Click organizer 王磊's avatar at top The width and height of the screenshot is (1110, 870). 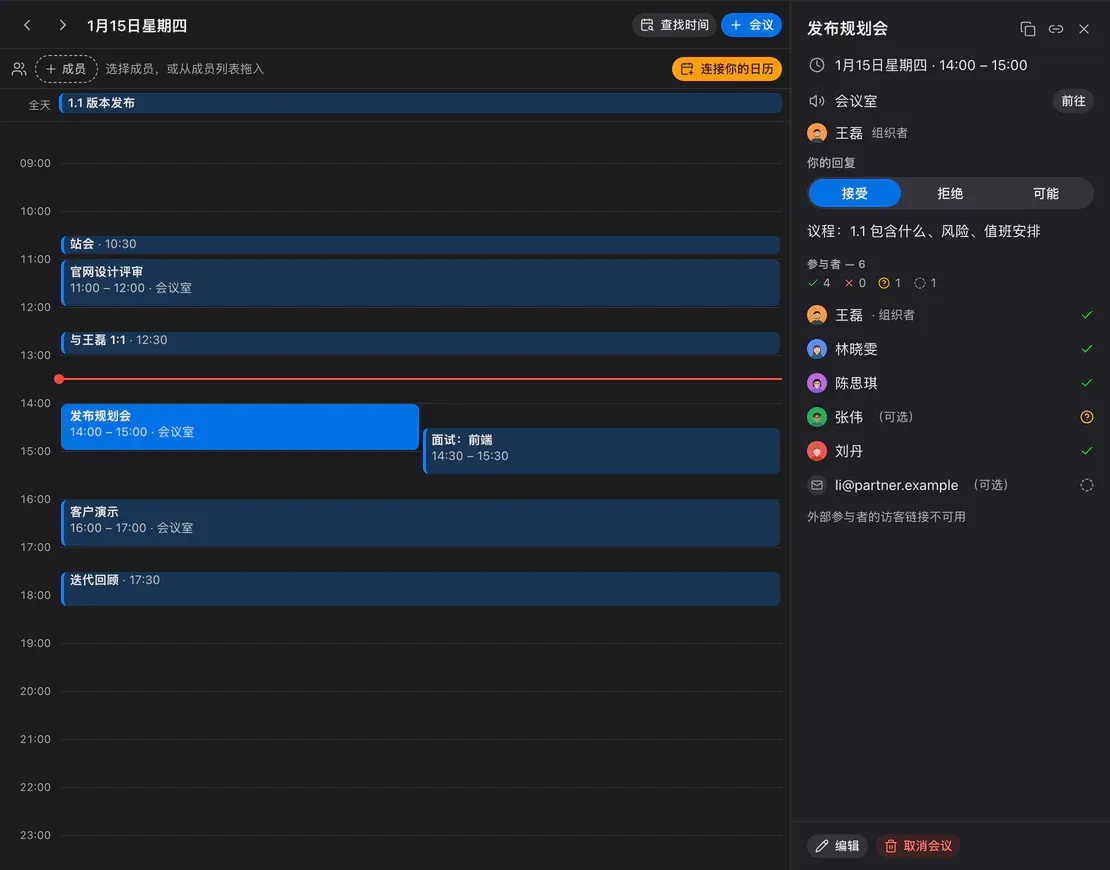coord(817,133)
